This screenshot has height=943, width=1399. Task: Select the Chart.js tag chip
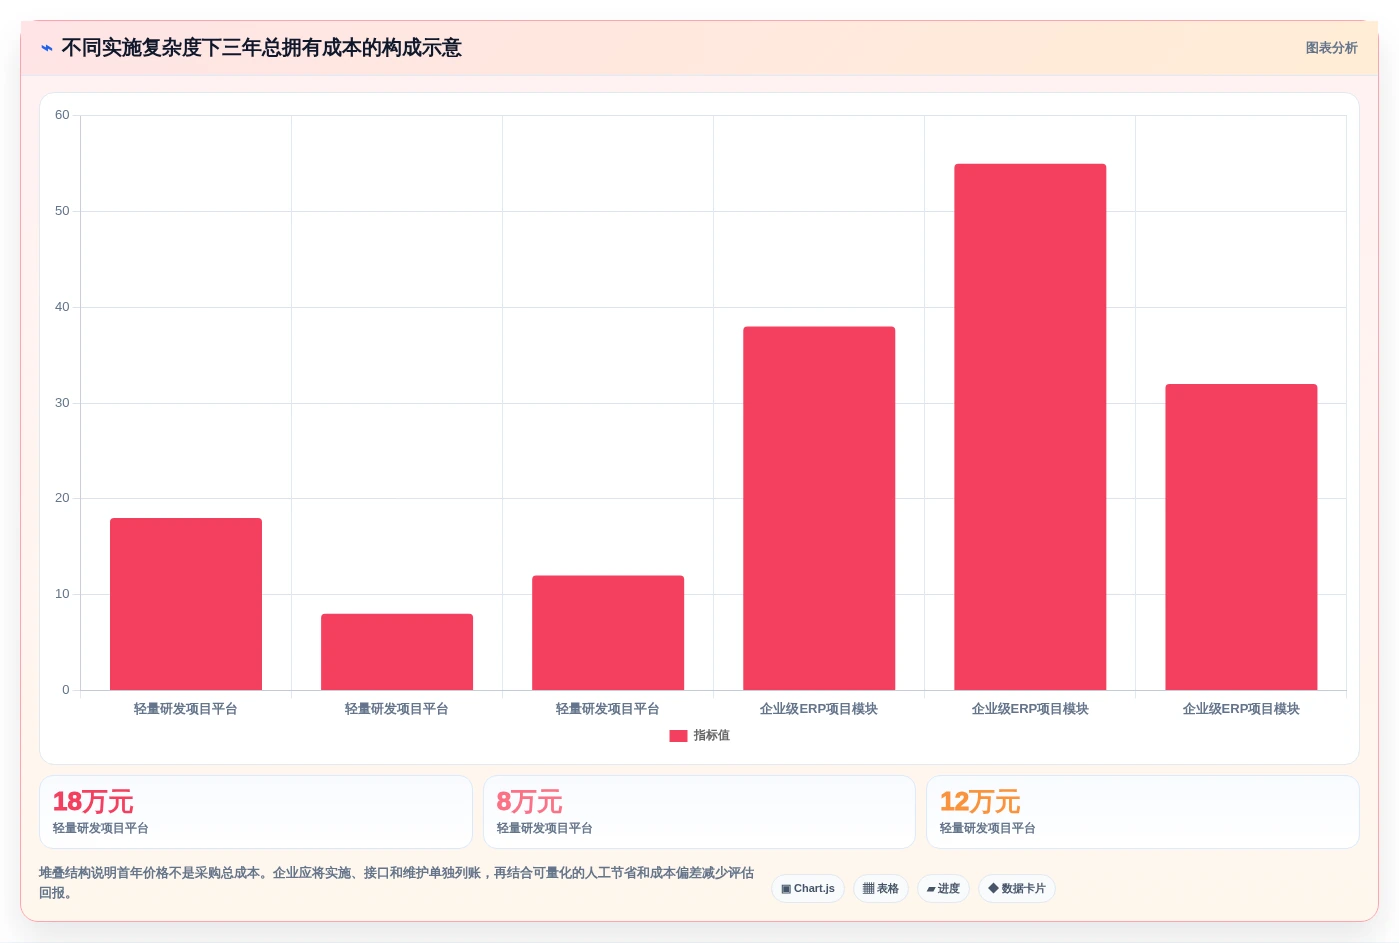(x=808, y=888)
